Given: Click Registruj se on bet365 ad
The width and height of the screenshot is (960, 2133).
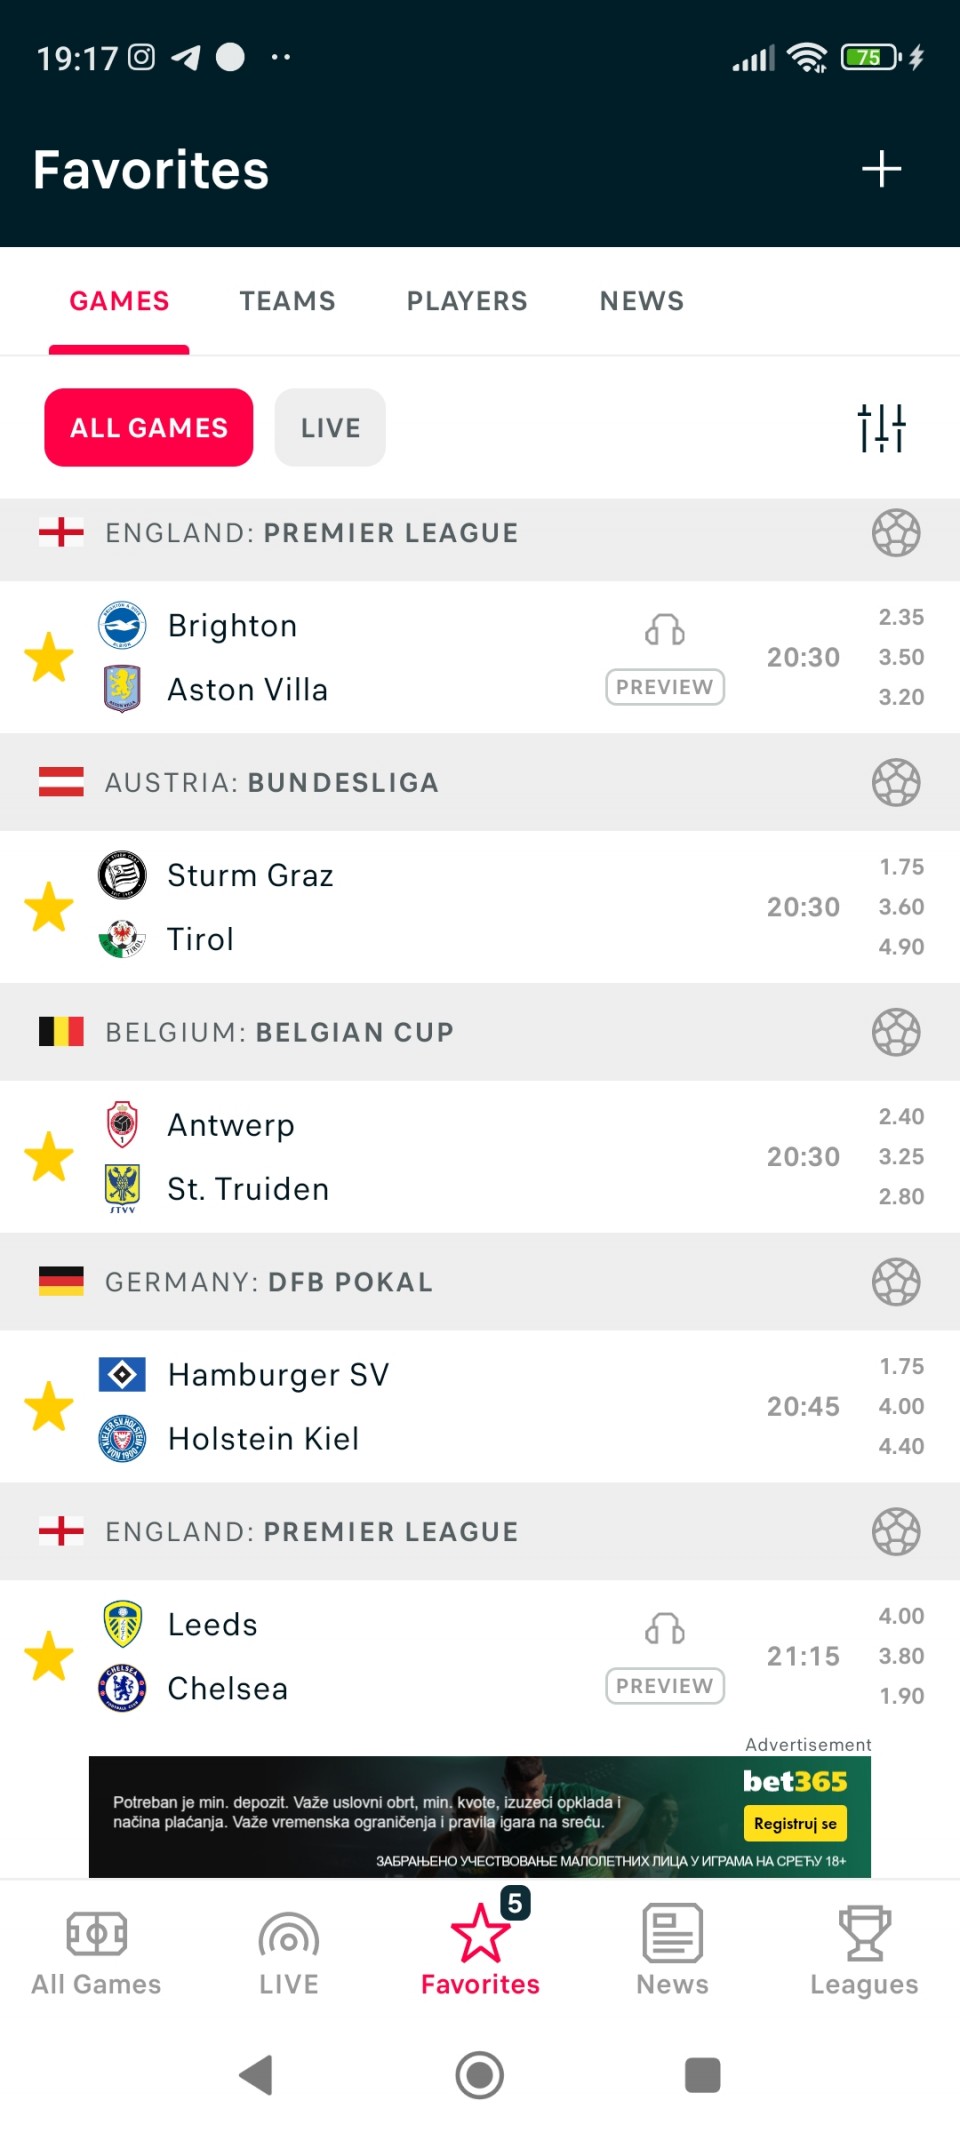Looking at the screenshot, I should (x=795, y=1823).
